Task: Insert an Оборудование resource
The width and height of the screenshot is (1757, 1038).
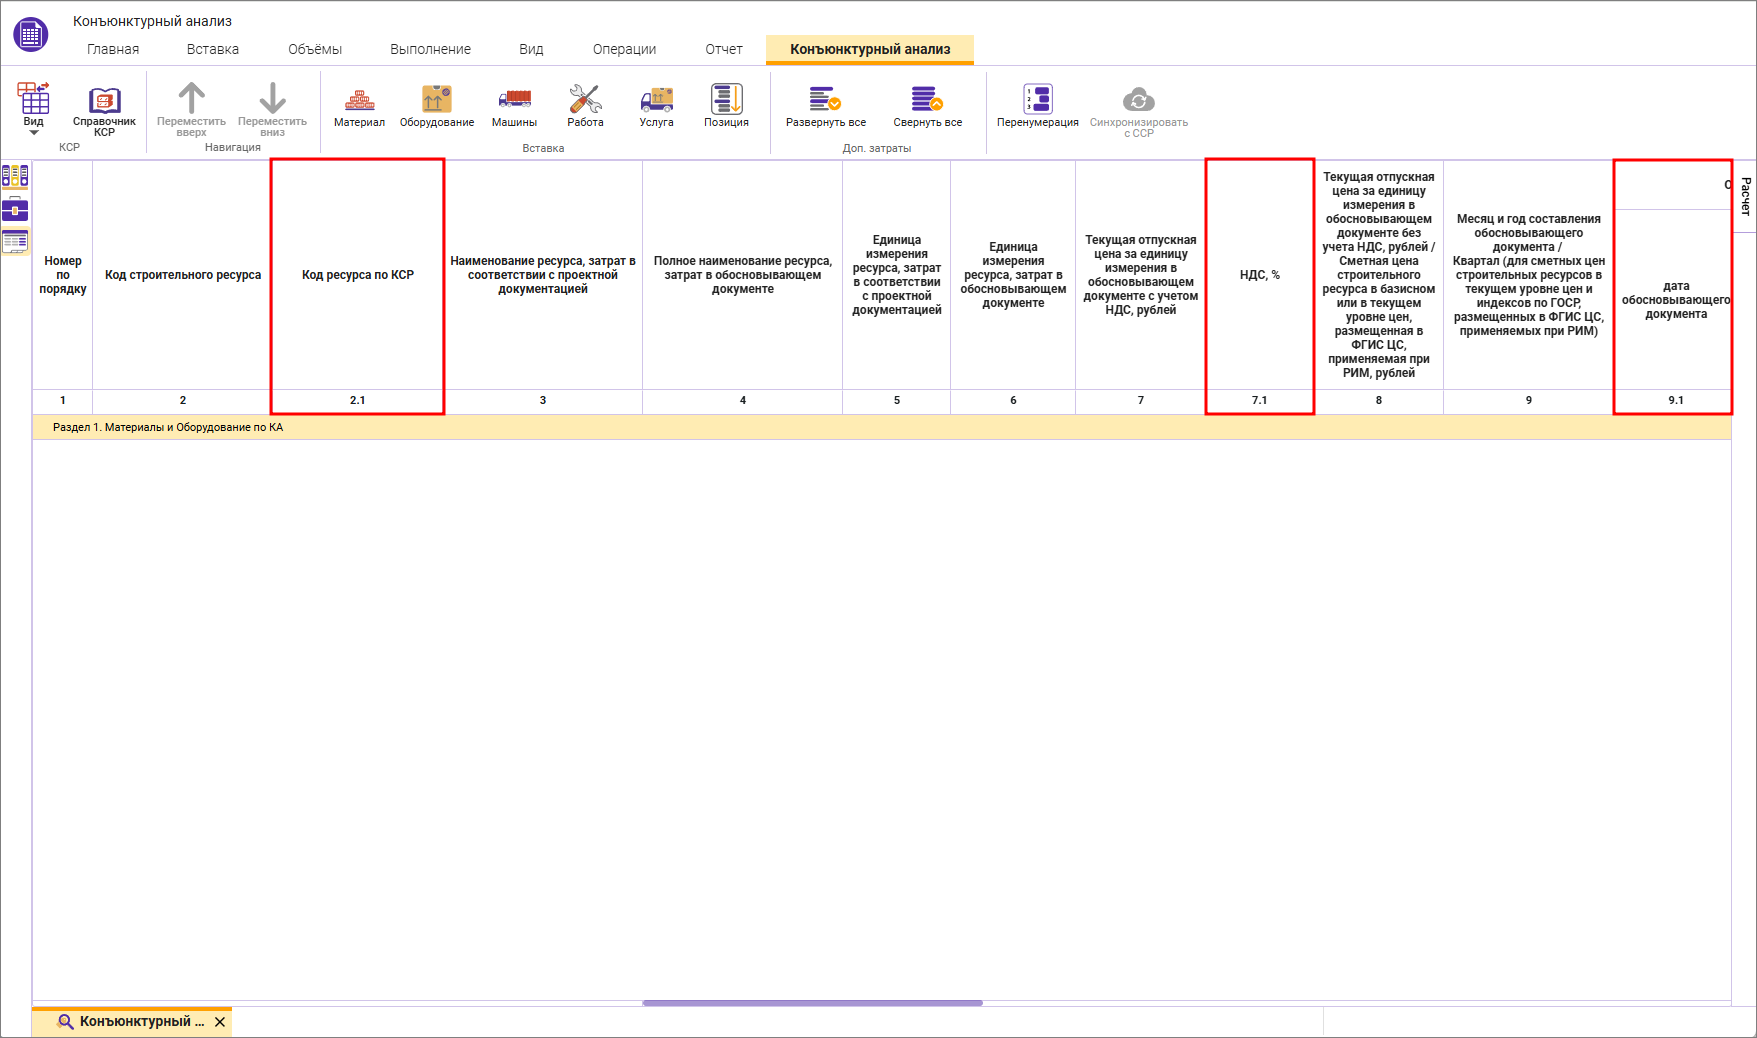Action: [x=437, y=107]
